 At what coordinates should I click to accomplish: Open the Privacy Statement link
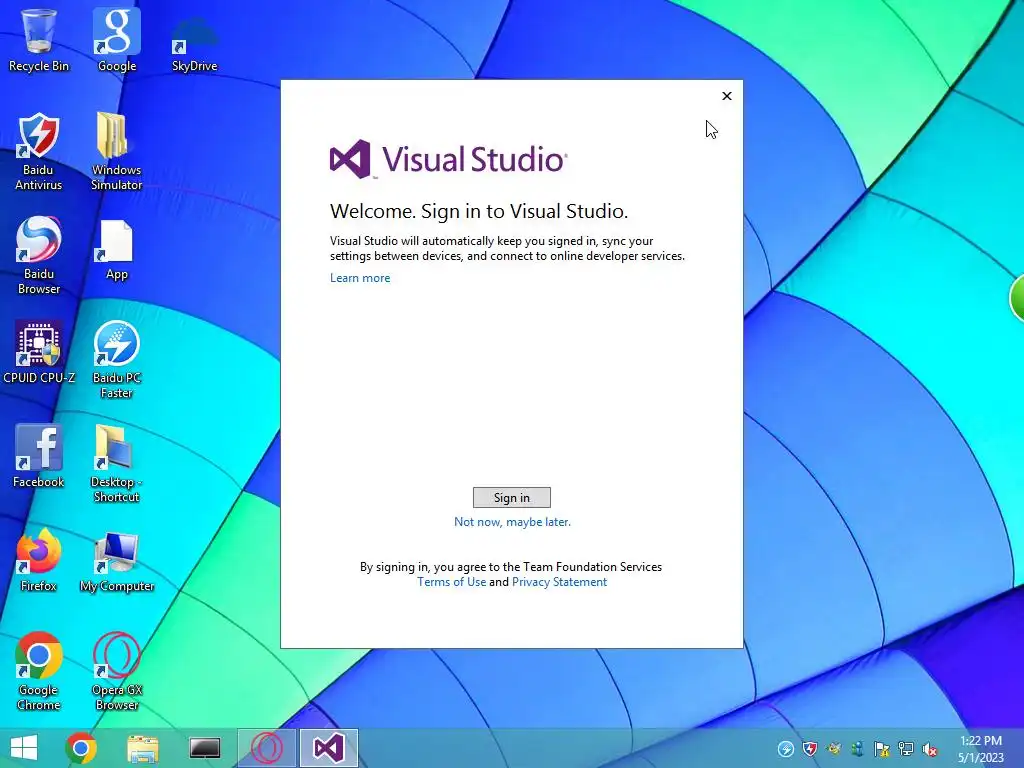coord(559,582)
